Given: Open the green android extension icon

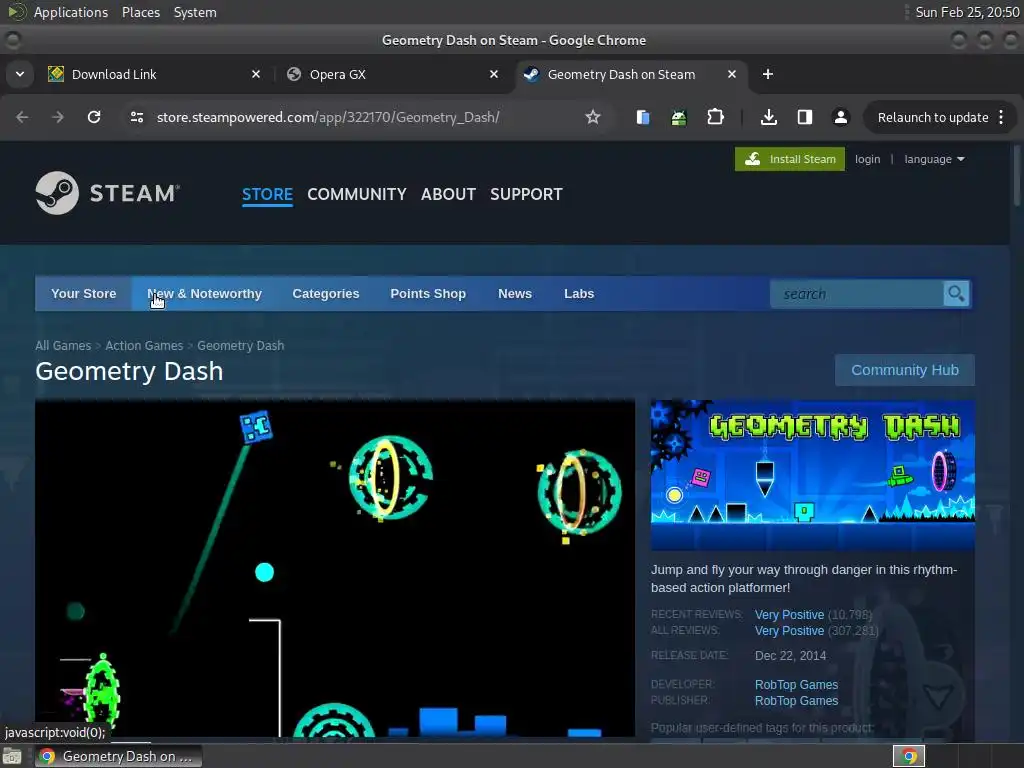Looking at the screenshot, I should tap(679, 118).
